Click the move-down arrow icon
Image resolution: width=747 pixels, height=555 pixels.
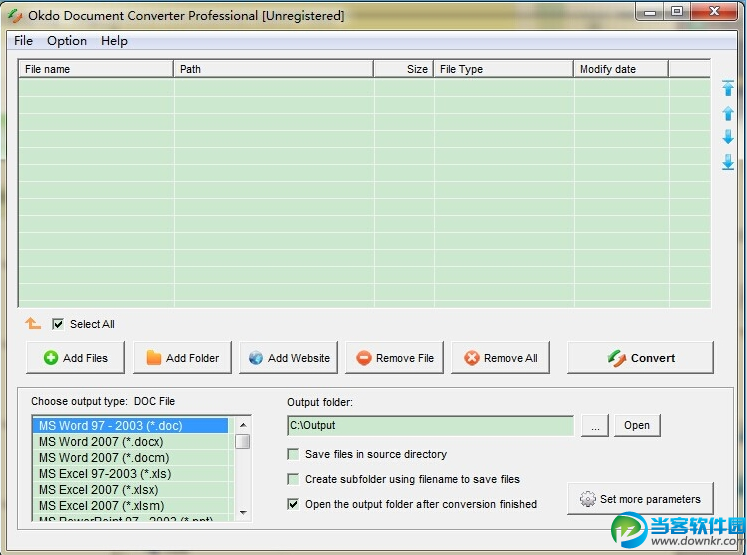click(x=728, y=137)
